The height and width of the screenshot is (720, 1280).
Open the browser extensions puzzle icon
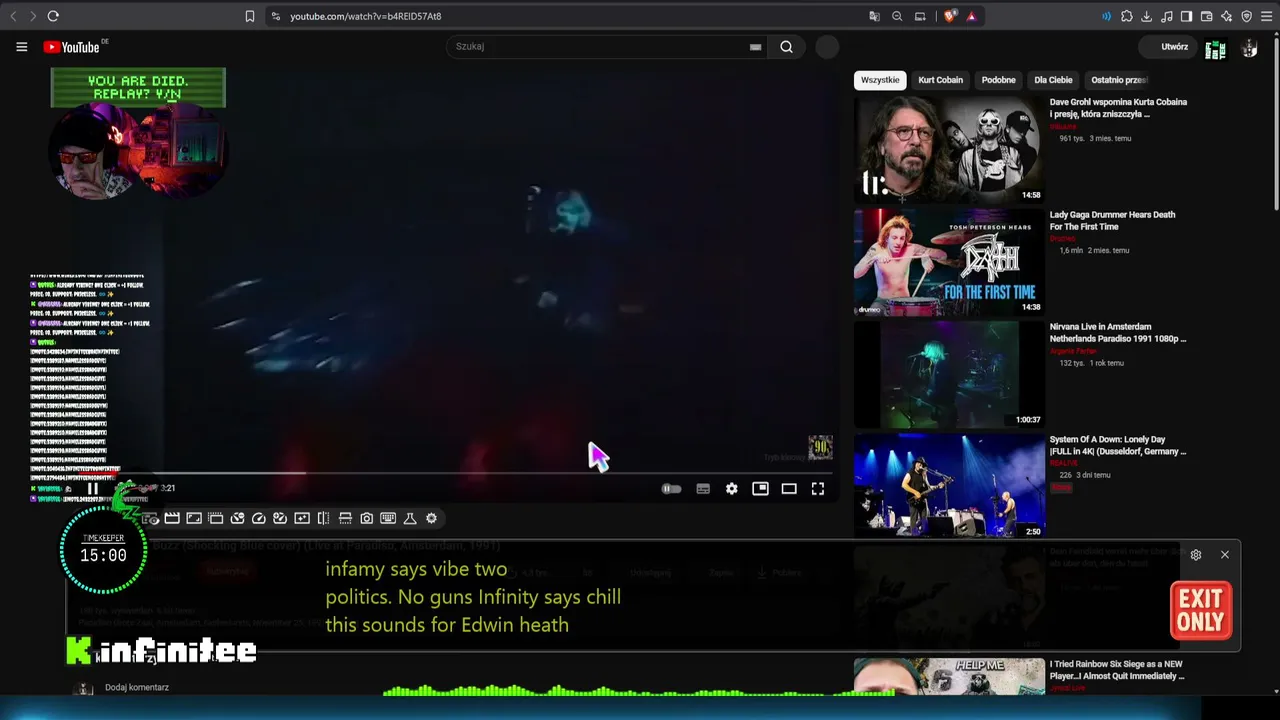(x=1127, y=16)
